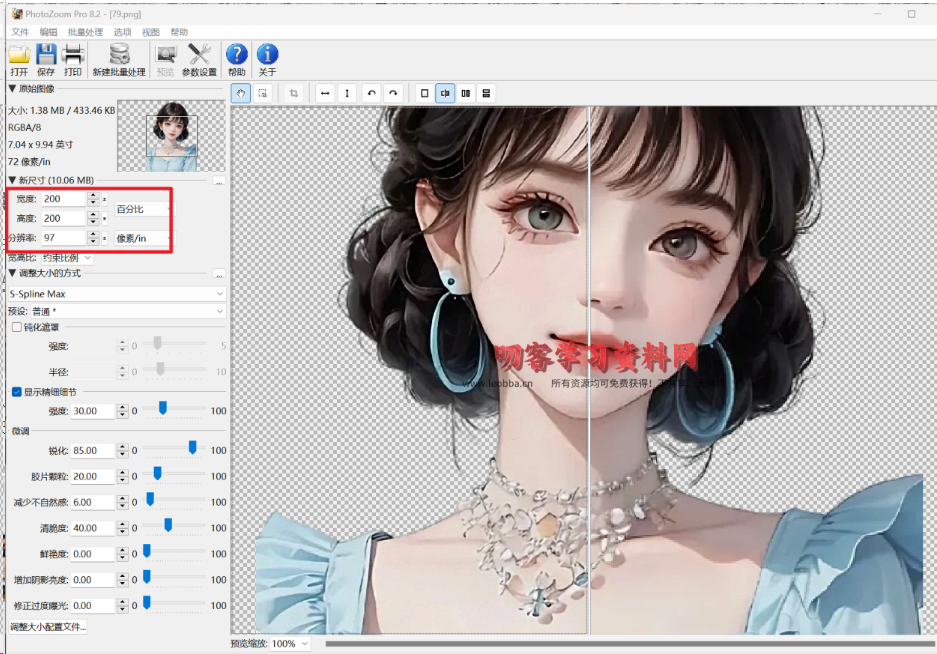This screenshot has height=654, width=937.
Task: Uncheck the 显示精细细节 checkbox
Action: [x=17, y=392]
